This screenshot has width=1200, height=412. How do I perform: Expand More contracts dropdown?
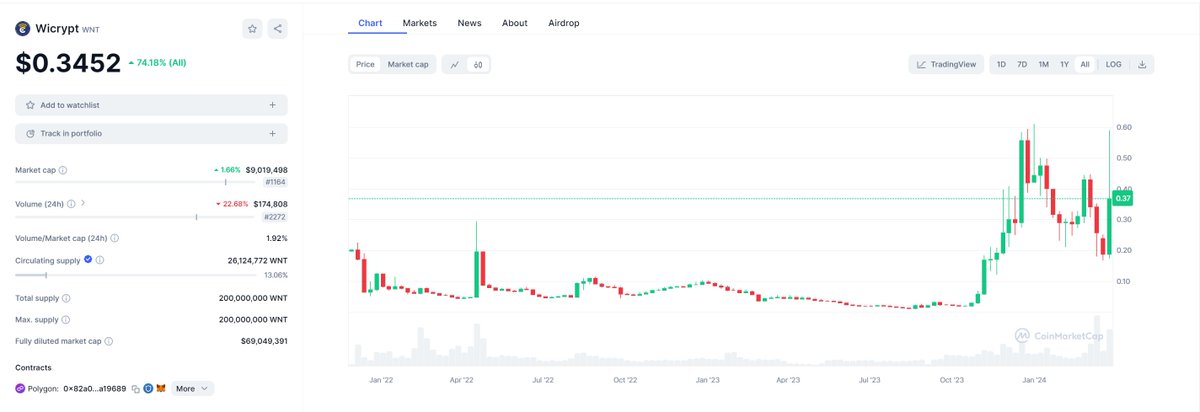tap(192, 388)
